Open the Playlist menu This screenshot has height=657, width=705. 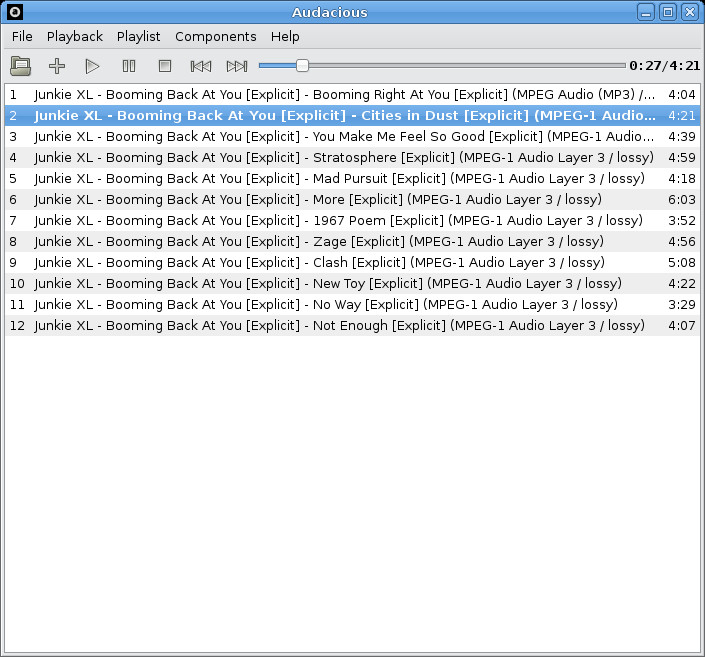coord(138,36)
